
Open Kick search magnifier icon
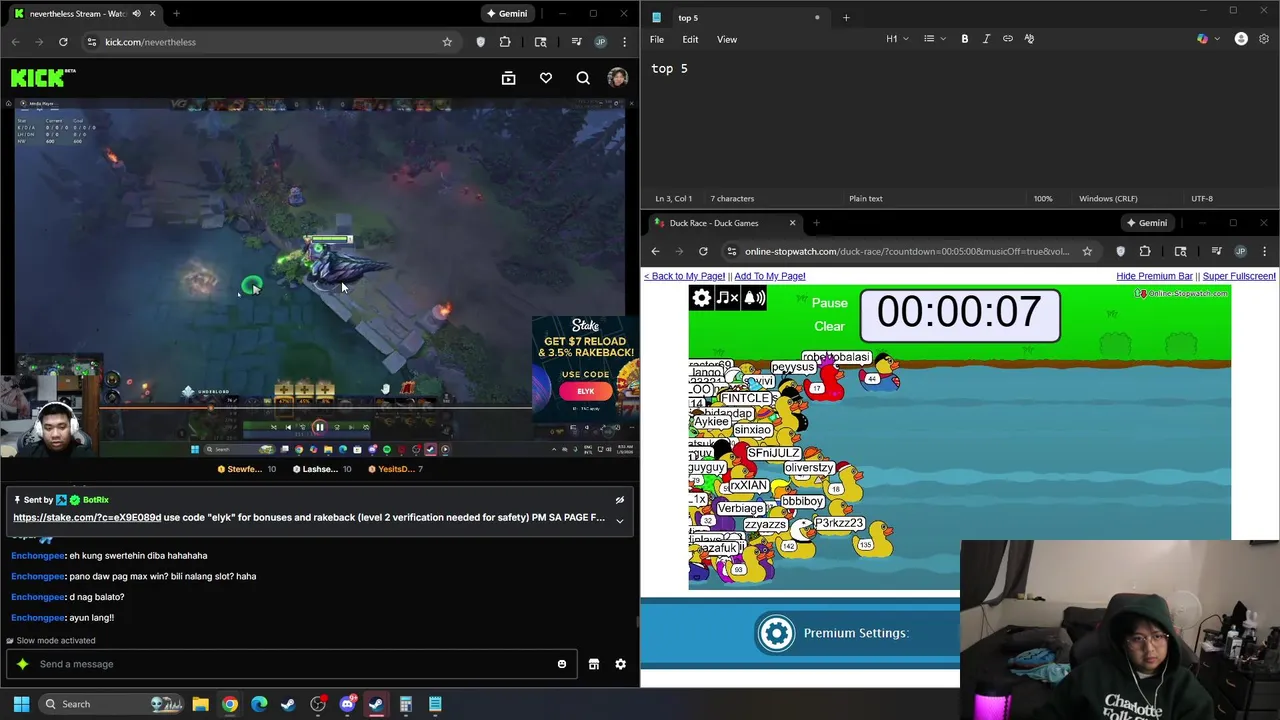coord(583,78)
